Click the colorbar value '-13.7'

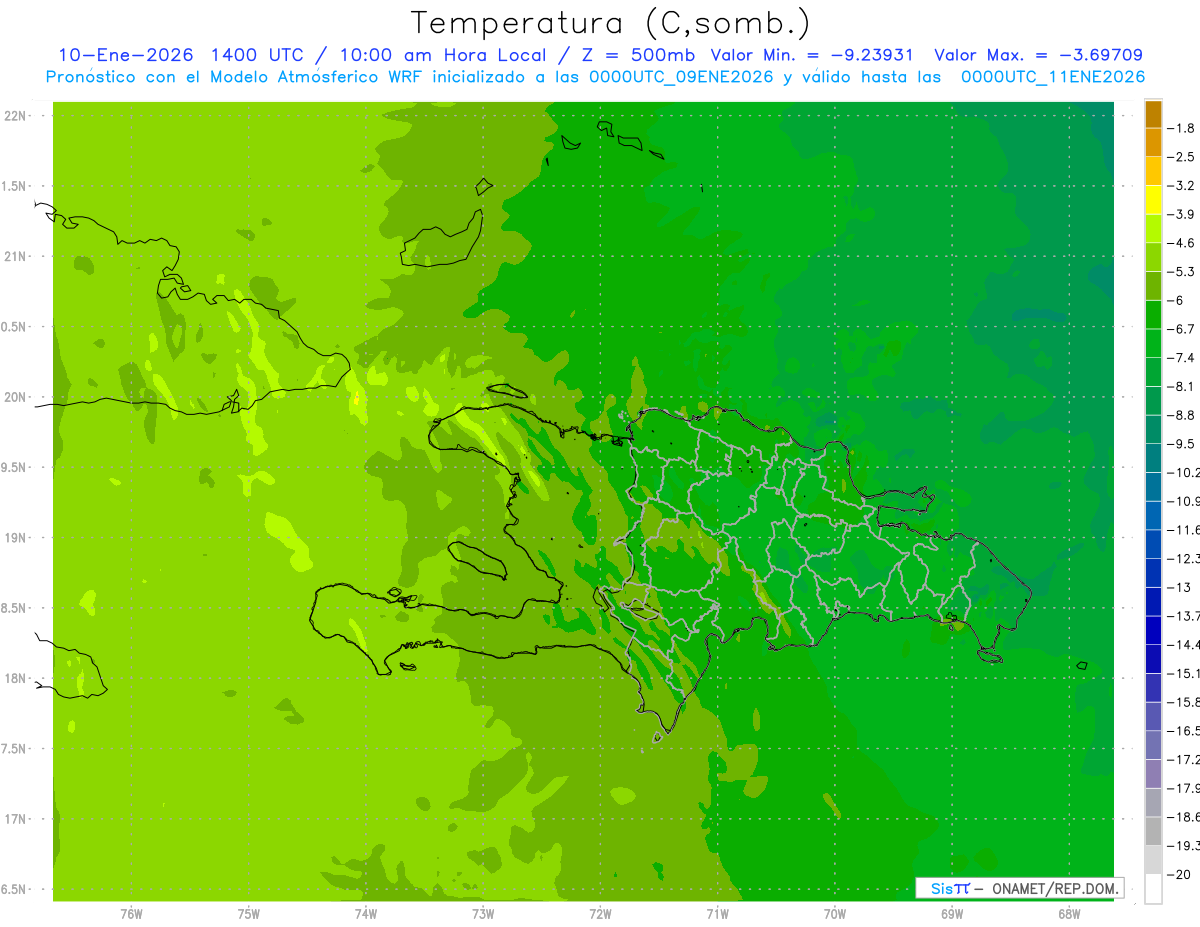1183,615
